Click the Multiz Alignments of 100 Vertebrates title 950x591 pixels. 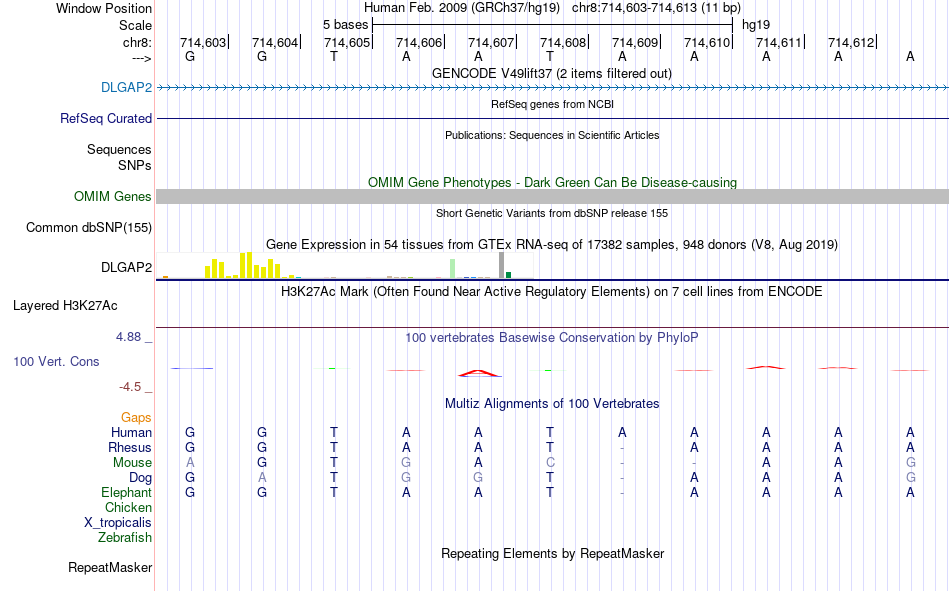tap(552, 404)
